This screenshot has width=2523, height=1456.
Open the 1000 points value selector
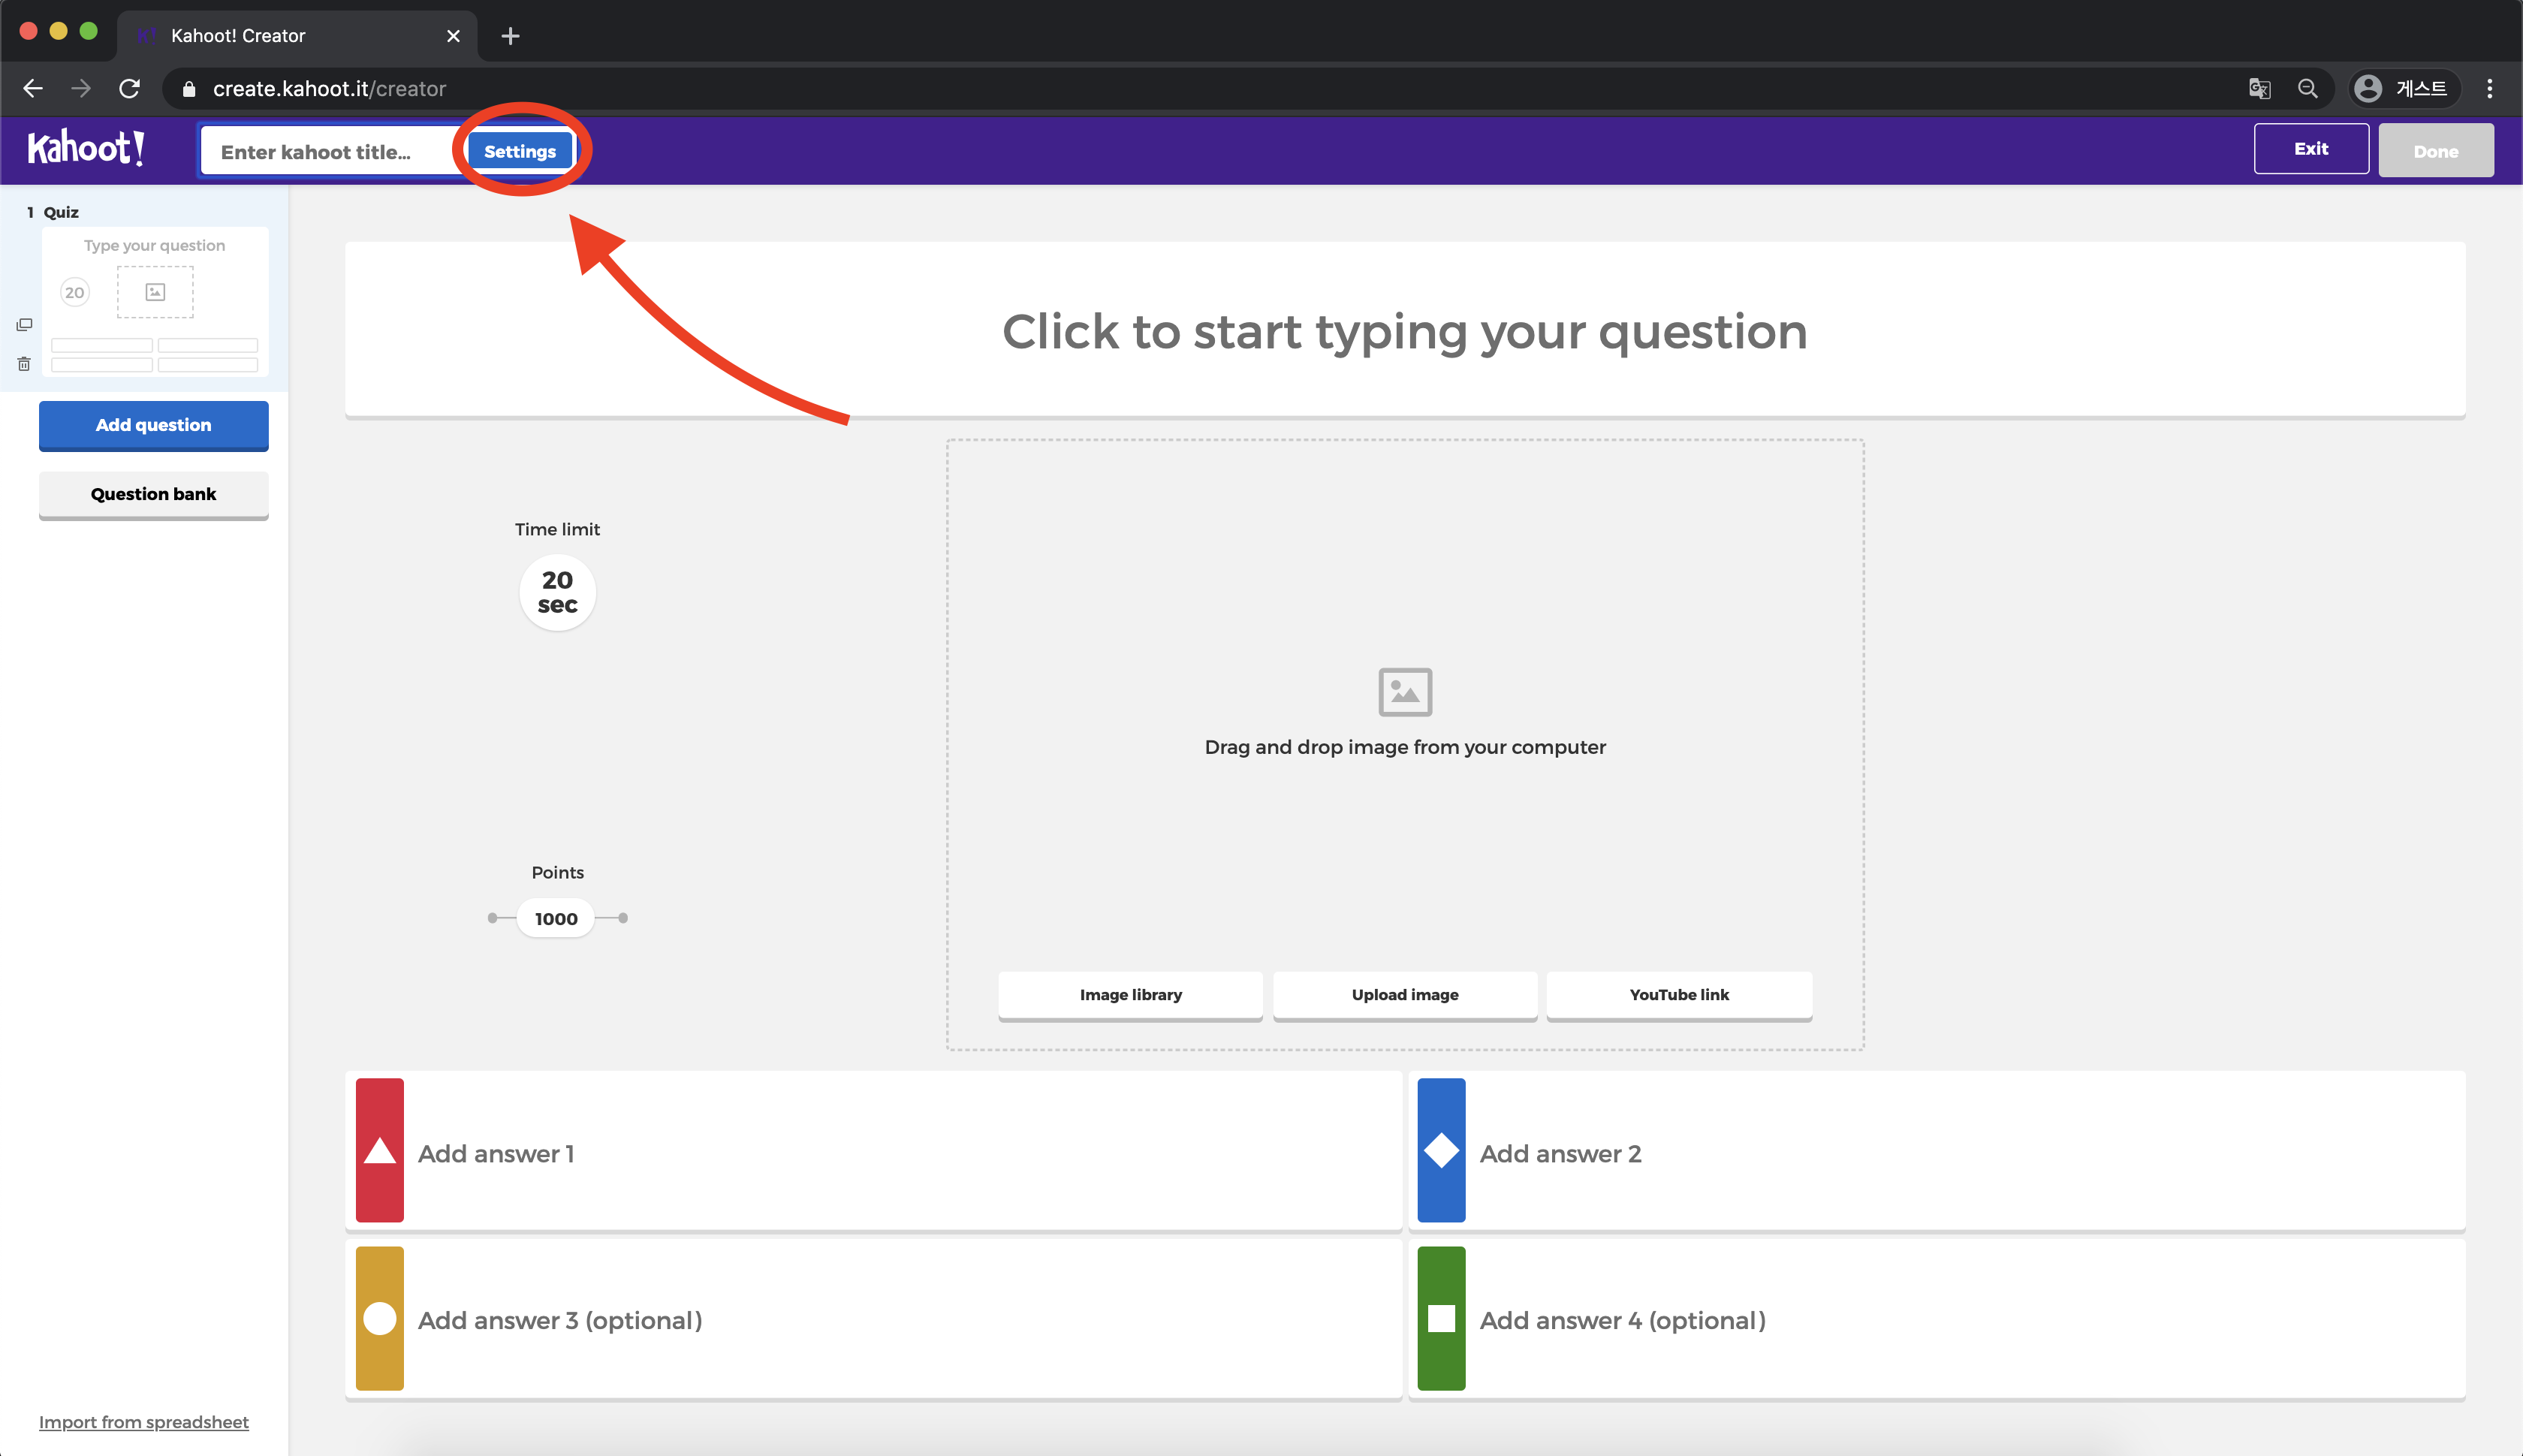click(556, 918)
